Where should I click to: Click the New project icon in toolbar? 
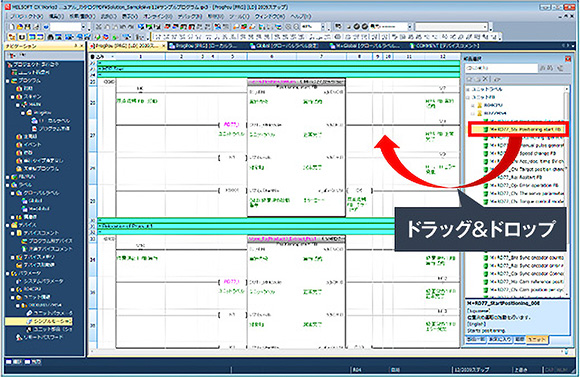tap(11, 27)
